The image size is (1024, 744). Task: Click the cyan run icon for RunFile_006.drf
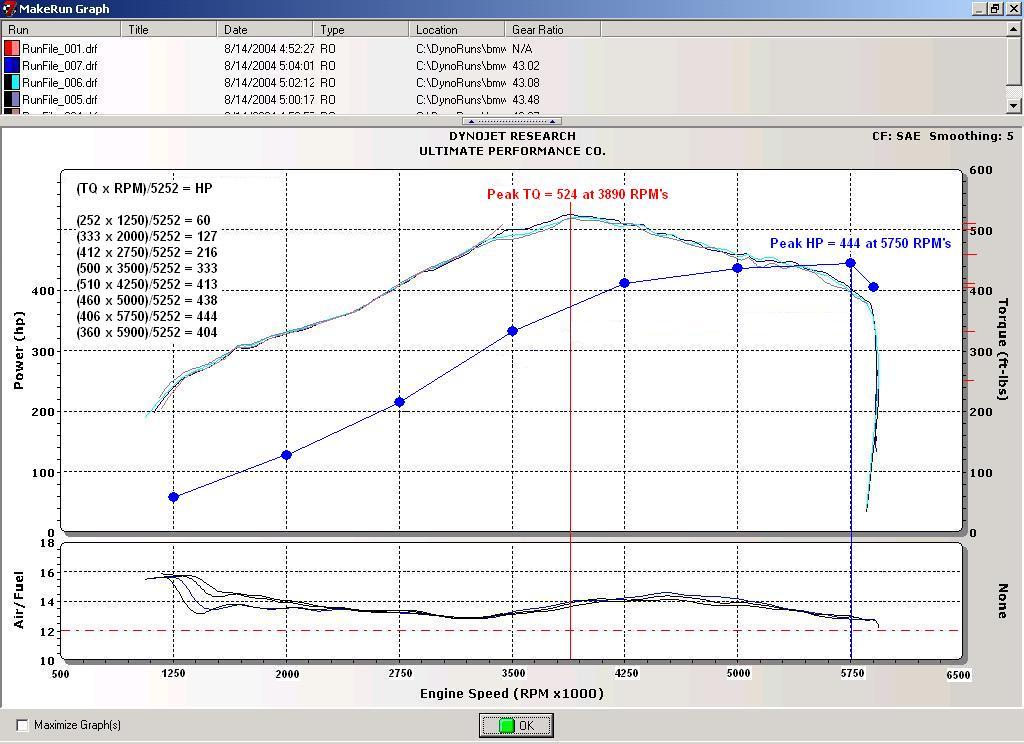(12, 82)
